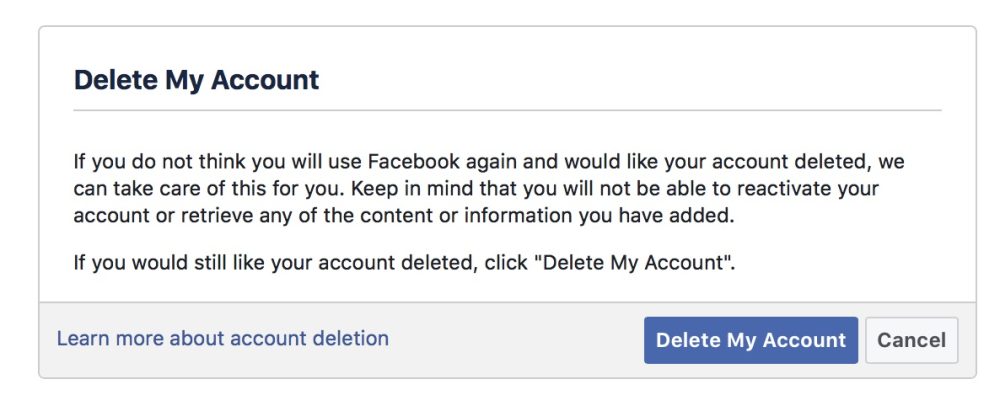Click the blue Delete My Account button

point(750,340)
